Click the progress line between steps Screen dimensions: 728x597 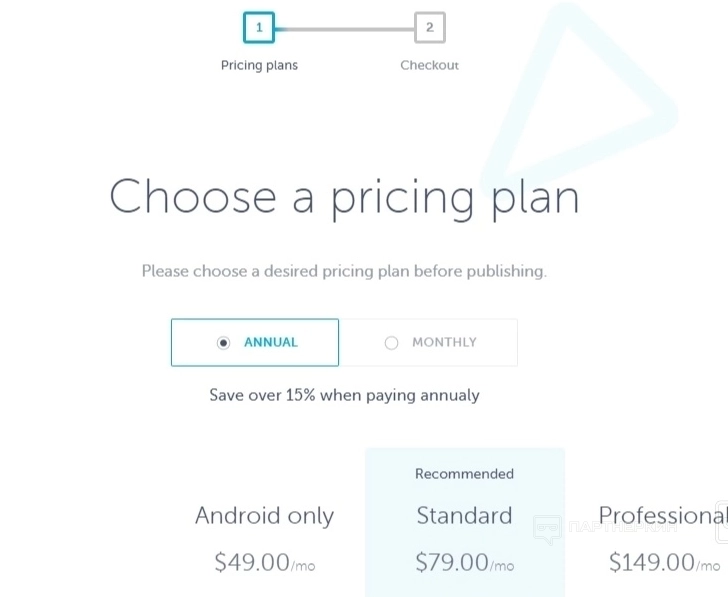pyautogui.click(x=344, y=29)
